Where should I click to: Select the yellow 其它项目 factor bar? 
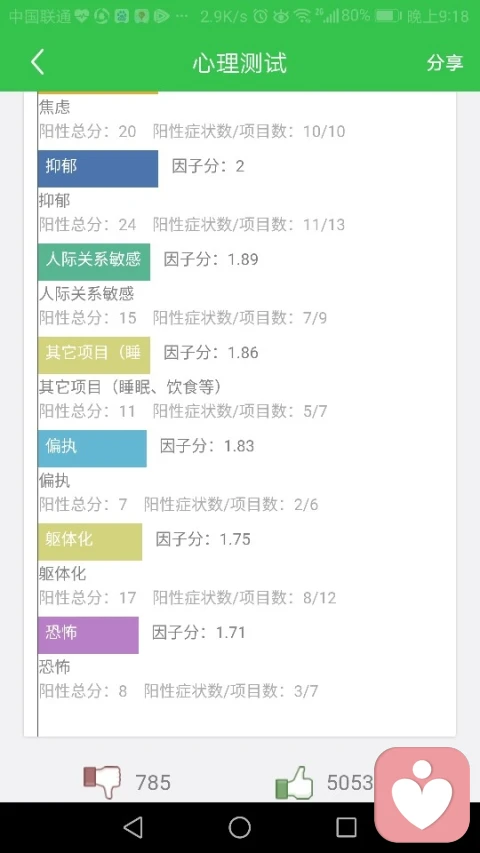94,355
